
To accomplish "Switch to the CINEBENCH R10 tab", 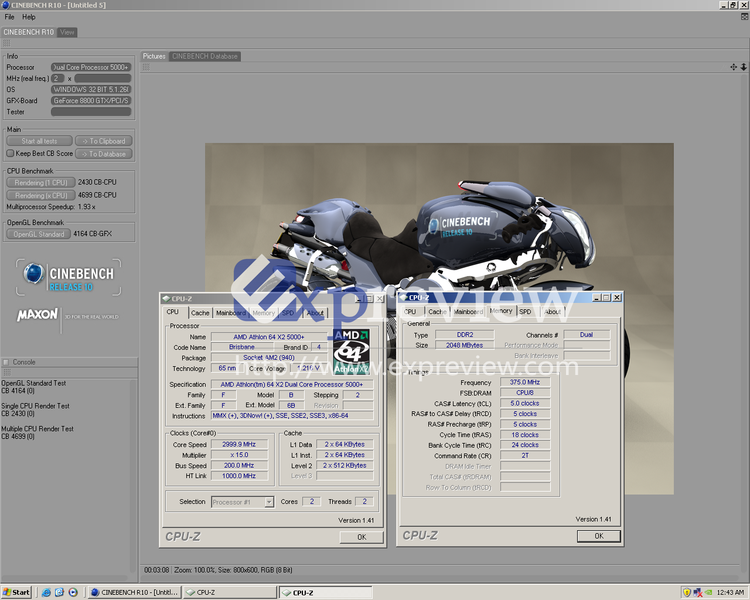I will pyautogui.click(x=29, y=32).
